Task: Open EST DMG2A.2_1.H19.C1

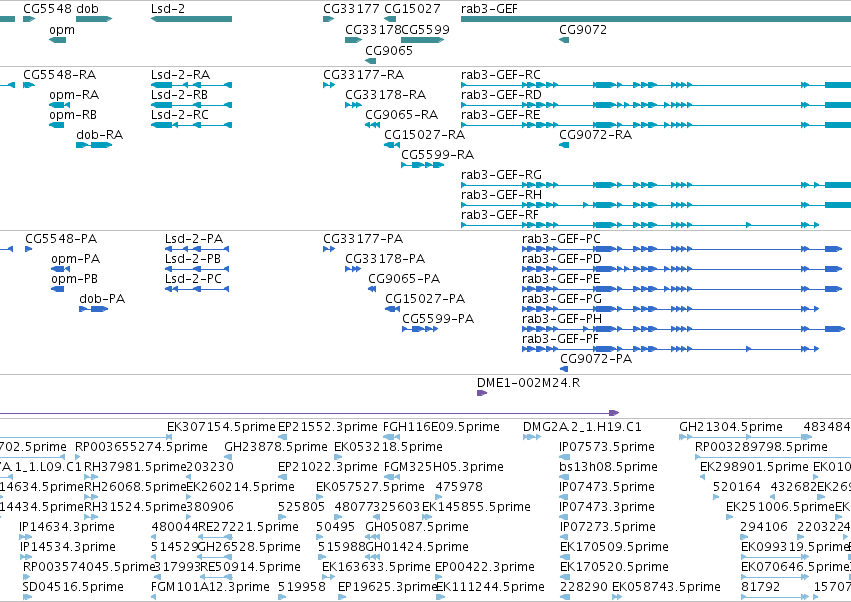Action: (582, 427)
